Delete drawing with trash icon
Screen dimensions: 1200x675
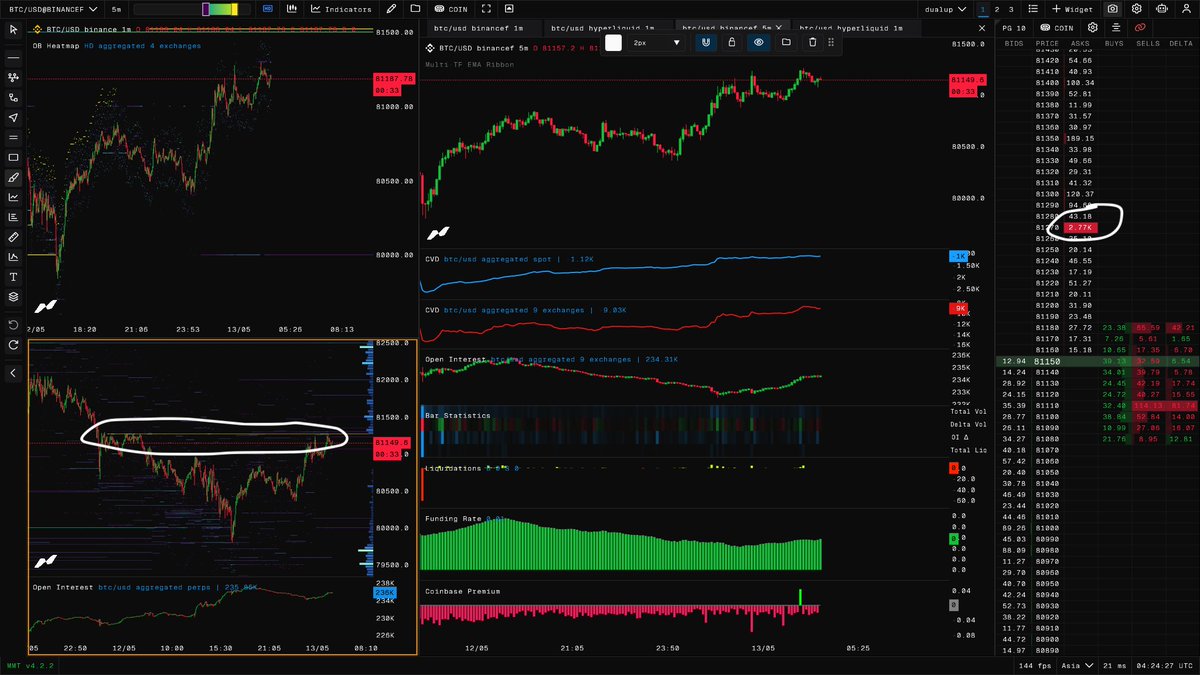pyautogui.click(x=812, y=43)
